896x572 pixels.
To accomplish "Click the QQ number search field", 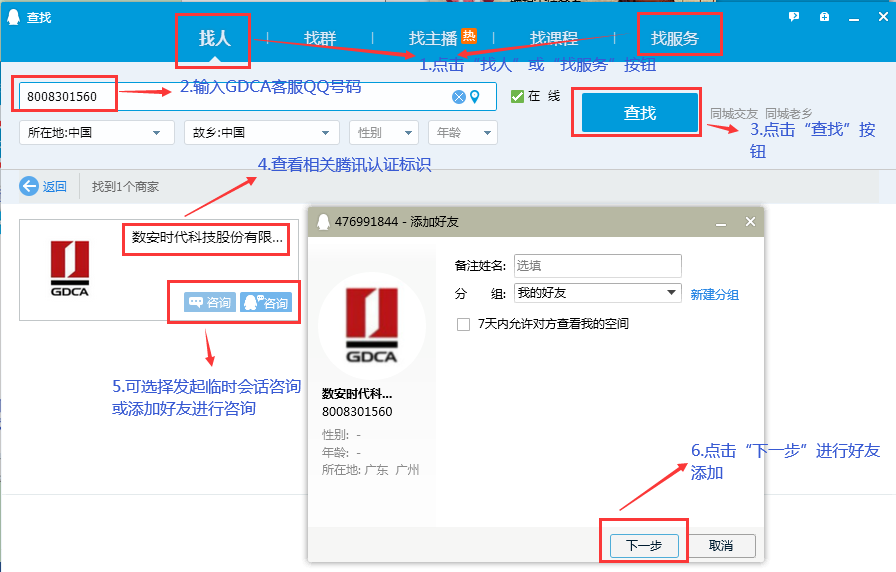I will coord(257,97).
